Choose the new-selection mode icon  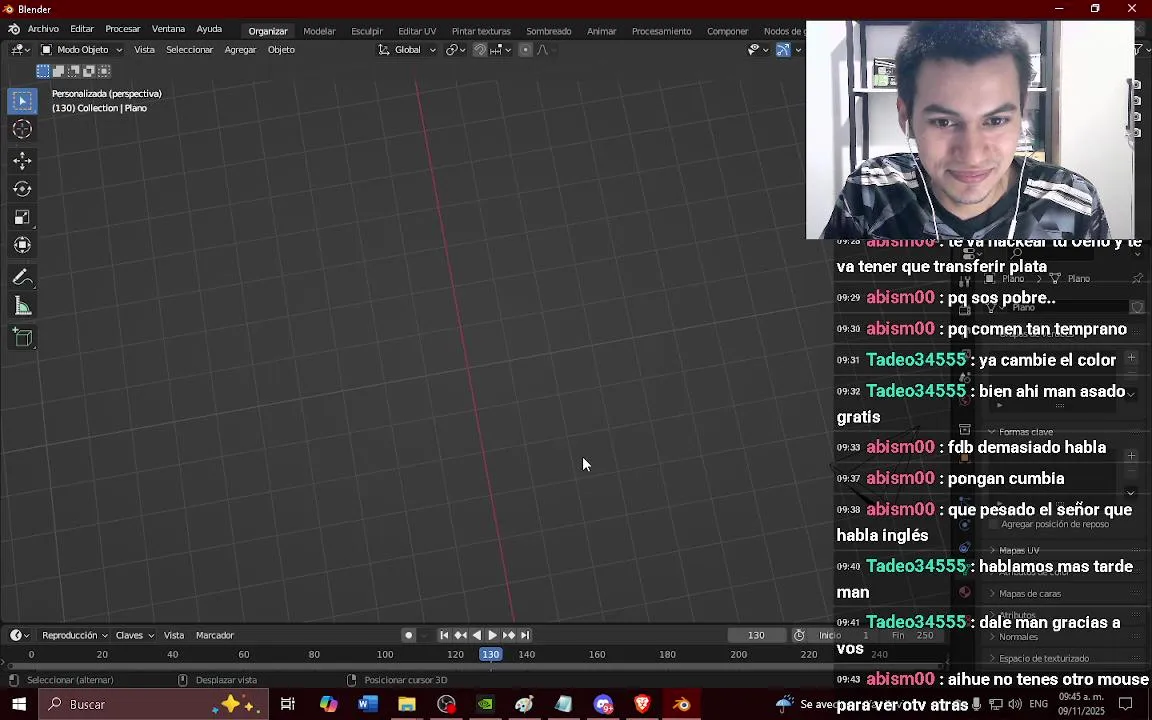pyautogui.click(x=43, y=71)
